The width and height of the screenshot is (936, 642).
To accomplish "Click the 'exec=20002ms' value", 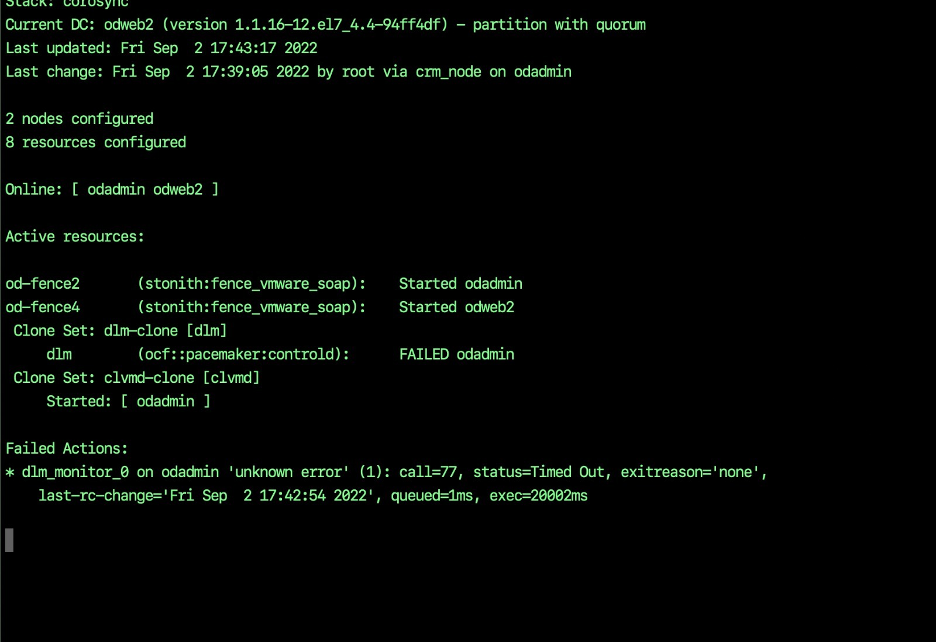I will click(x=538, y=496).
